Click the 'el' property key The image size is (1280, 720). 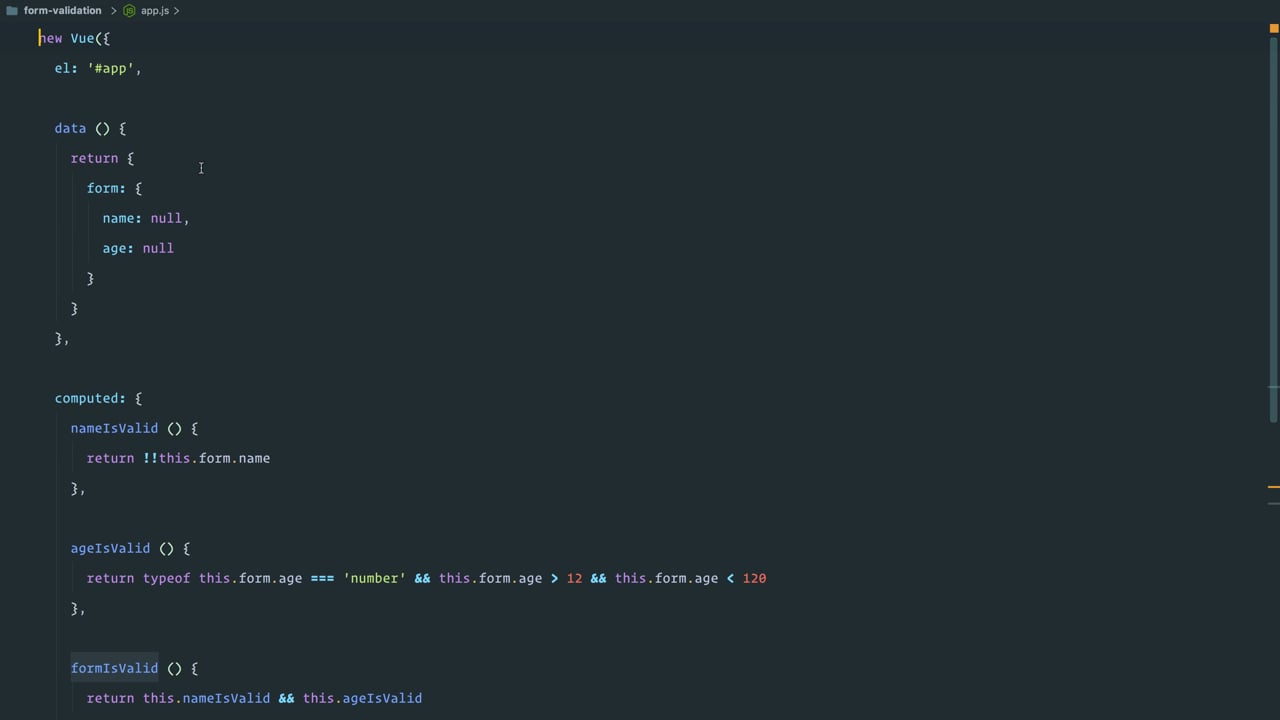[x=62, y=68]
